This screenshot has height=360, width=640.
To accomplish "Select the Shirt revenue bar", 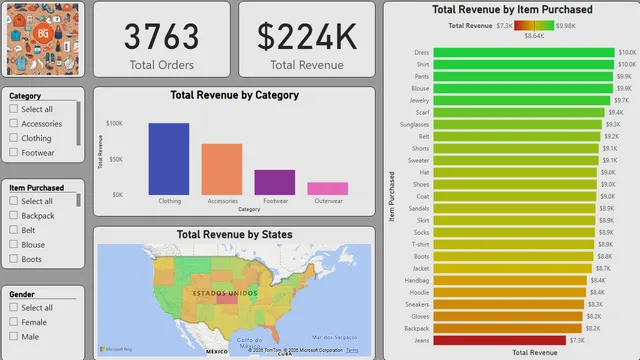I will pyautogui.click(x=524, y=64).
